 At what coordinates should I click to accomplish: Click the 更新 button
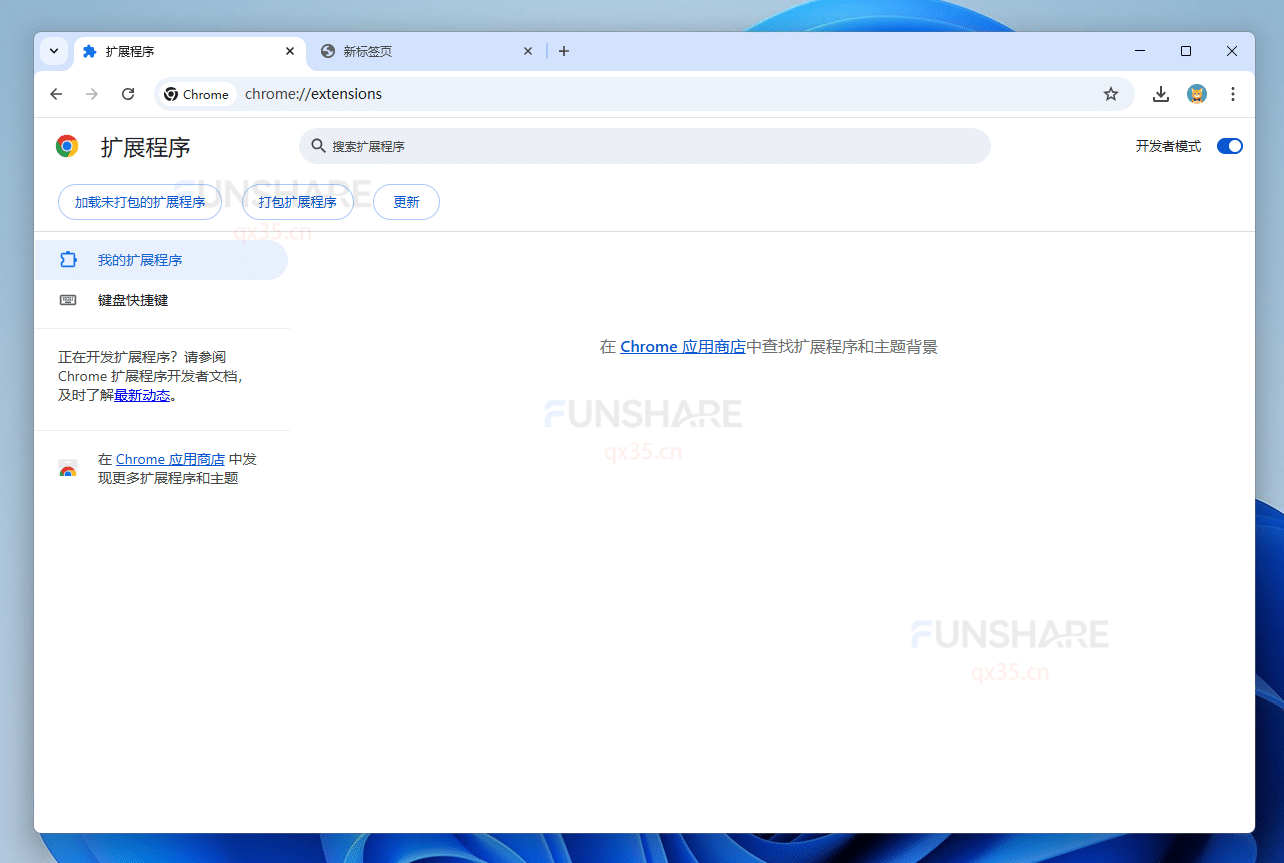406,201
